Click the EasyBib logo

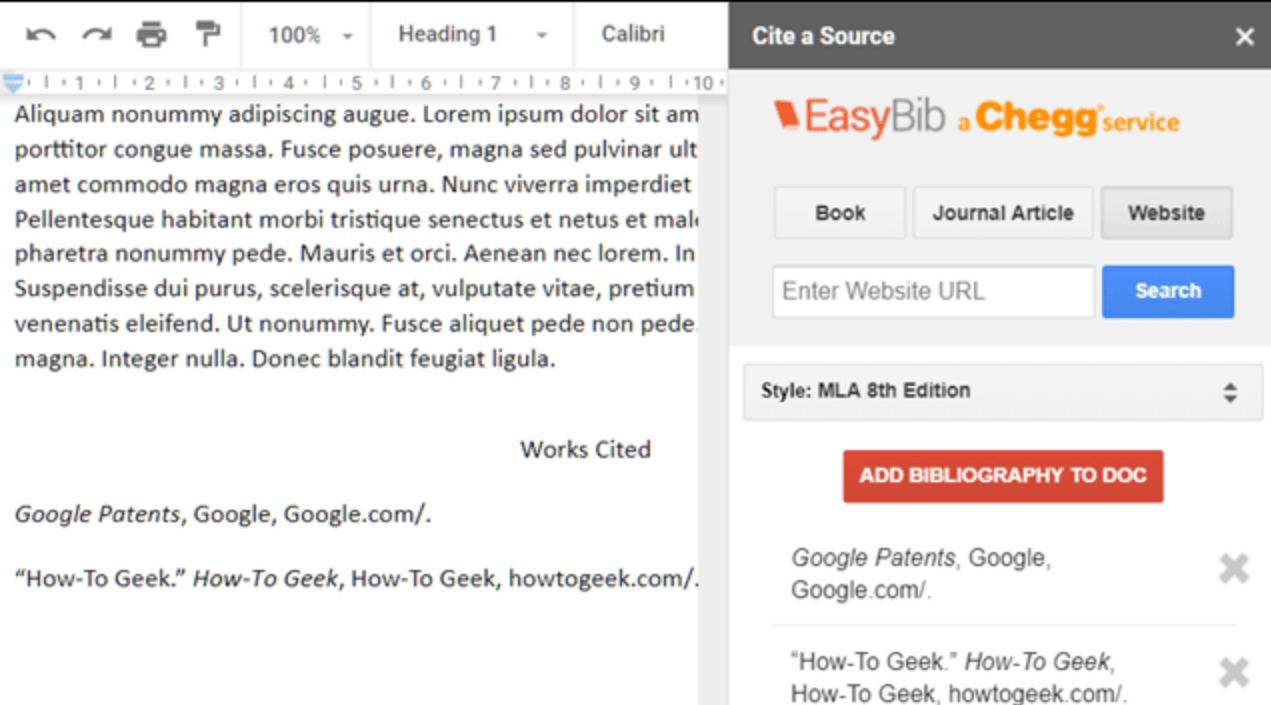(x=860, y=118)
